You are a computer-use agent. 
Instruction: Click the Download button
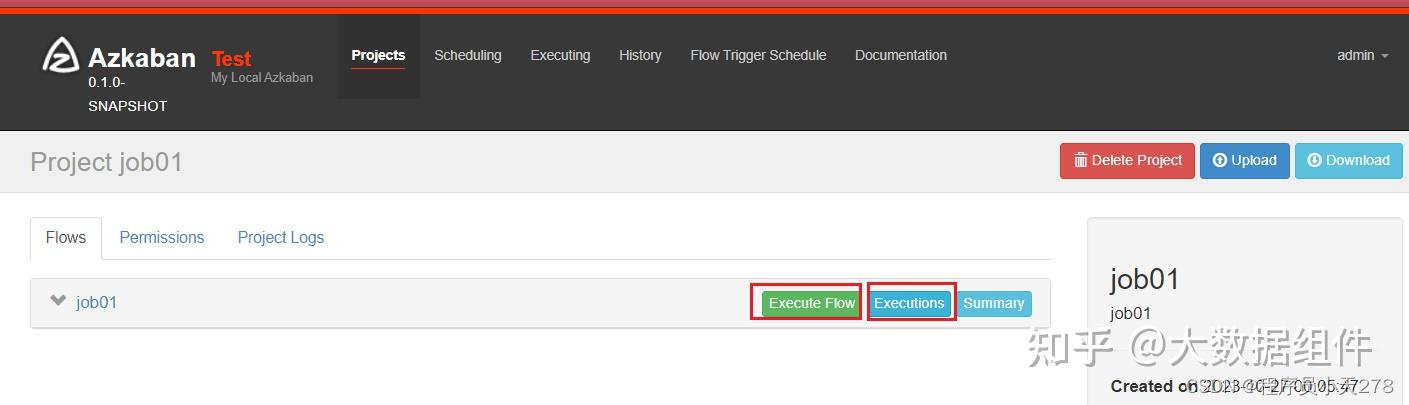(x=1348, y=160)
